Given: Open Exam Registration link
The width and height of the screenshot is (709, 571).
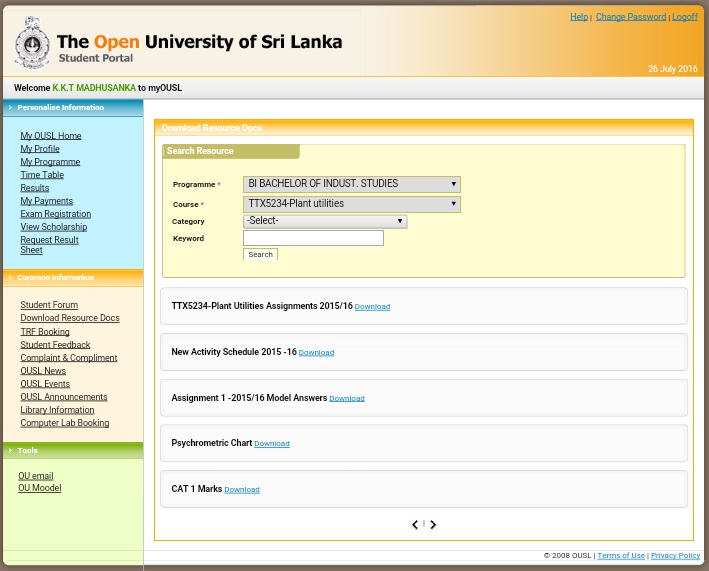Looking at the screenshot, I should coord(56,214).
